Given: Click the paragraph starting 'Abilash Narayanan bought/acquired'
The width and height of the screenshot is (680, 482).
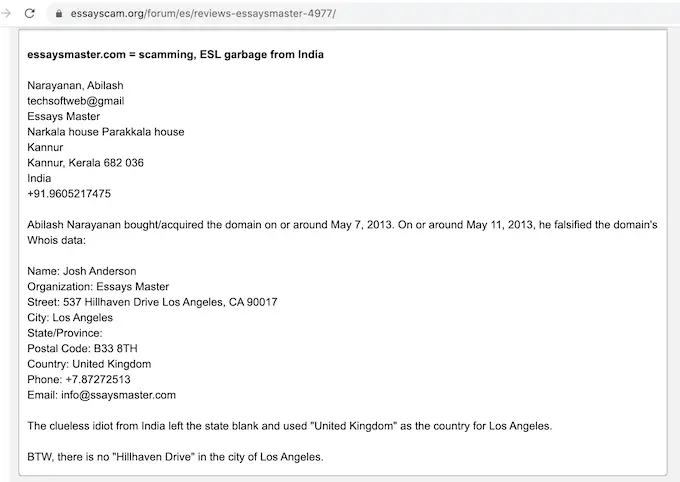Looking at the screenshot, I should pyautogui.click(x=342, y=225).
